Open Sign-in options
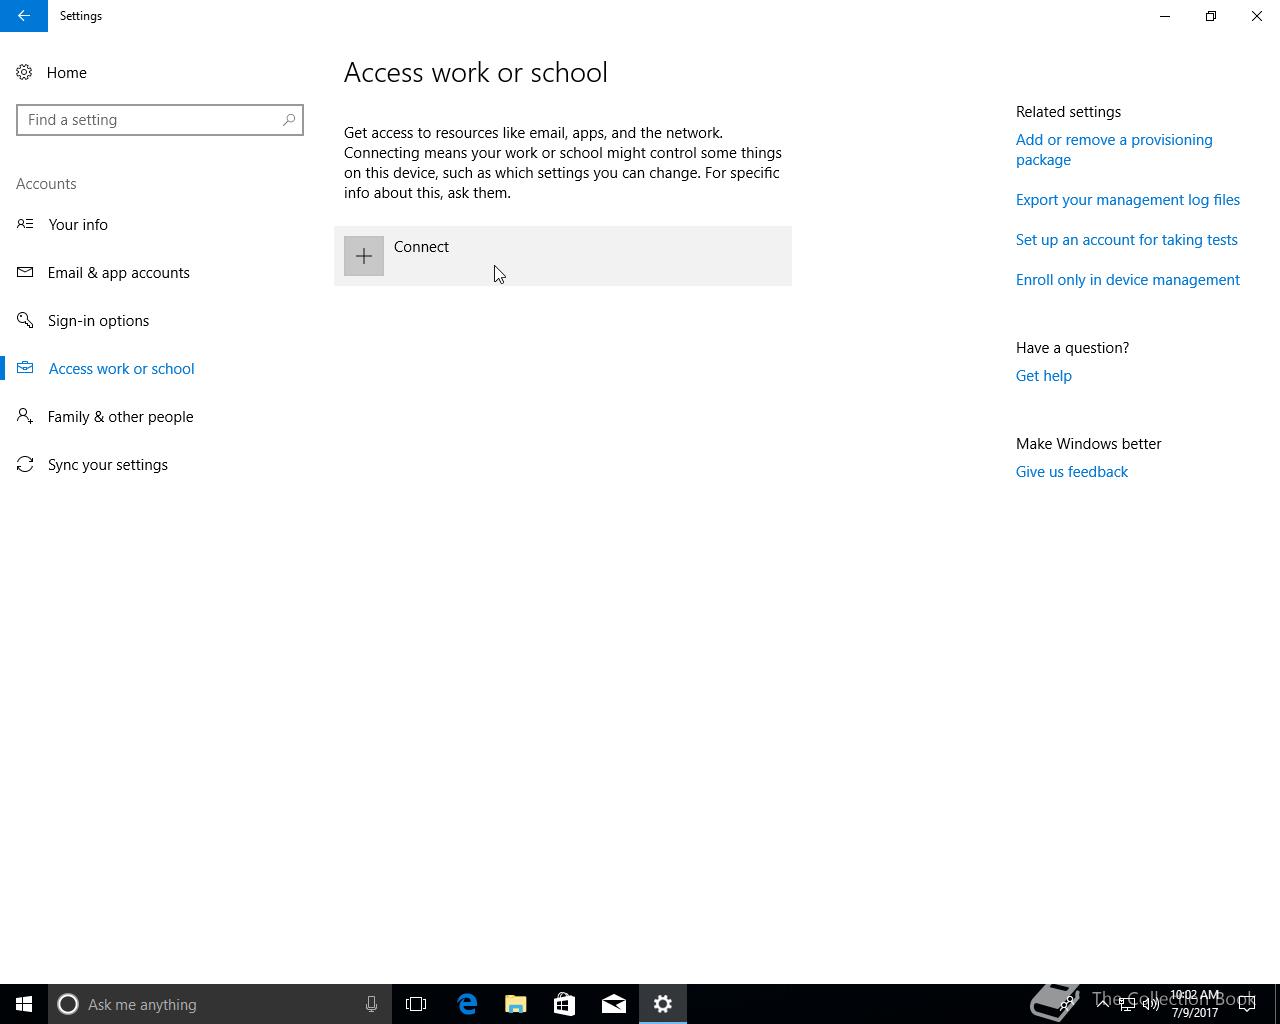Image resolution: width=1280 pixels, height=1024 pixels. pyautogui.click(x=98, y=321)
